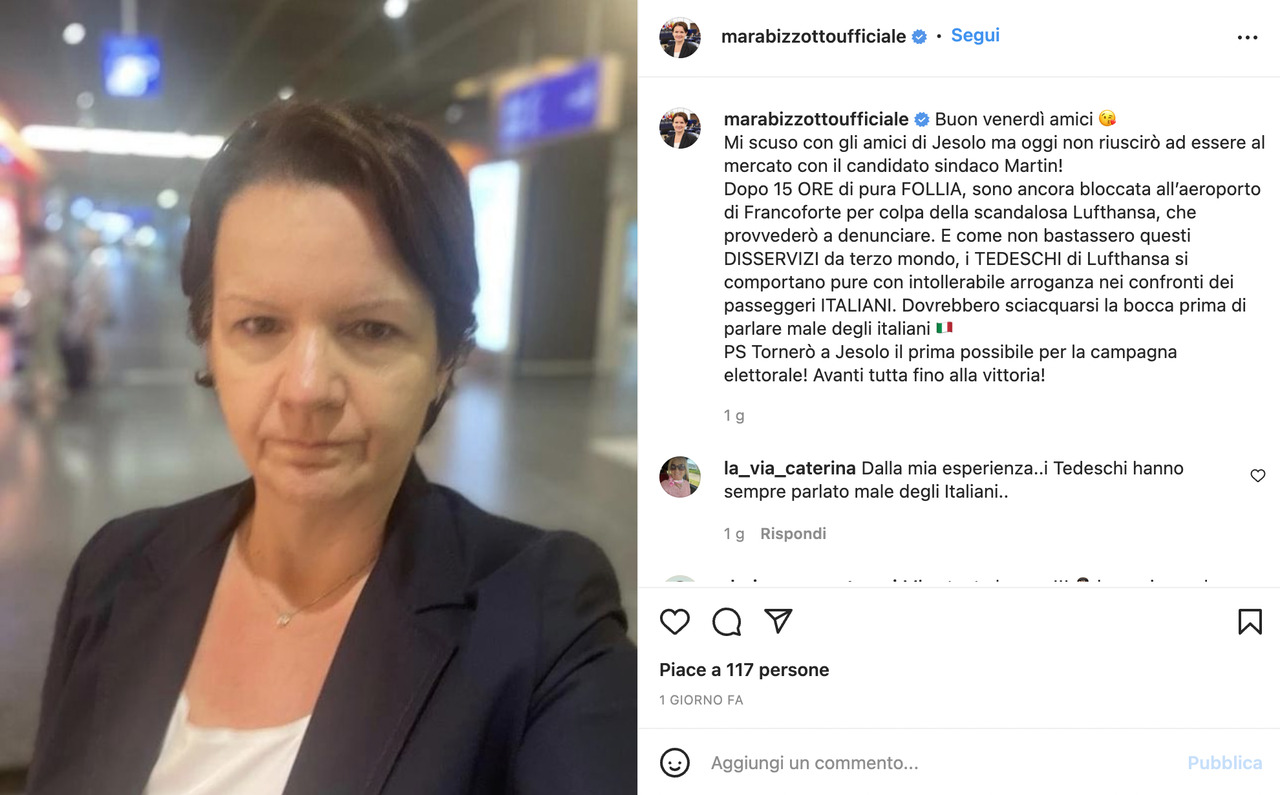Open la_via_caterina's profile avatar
Screen dimensions: 1280x795
680,477
